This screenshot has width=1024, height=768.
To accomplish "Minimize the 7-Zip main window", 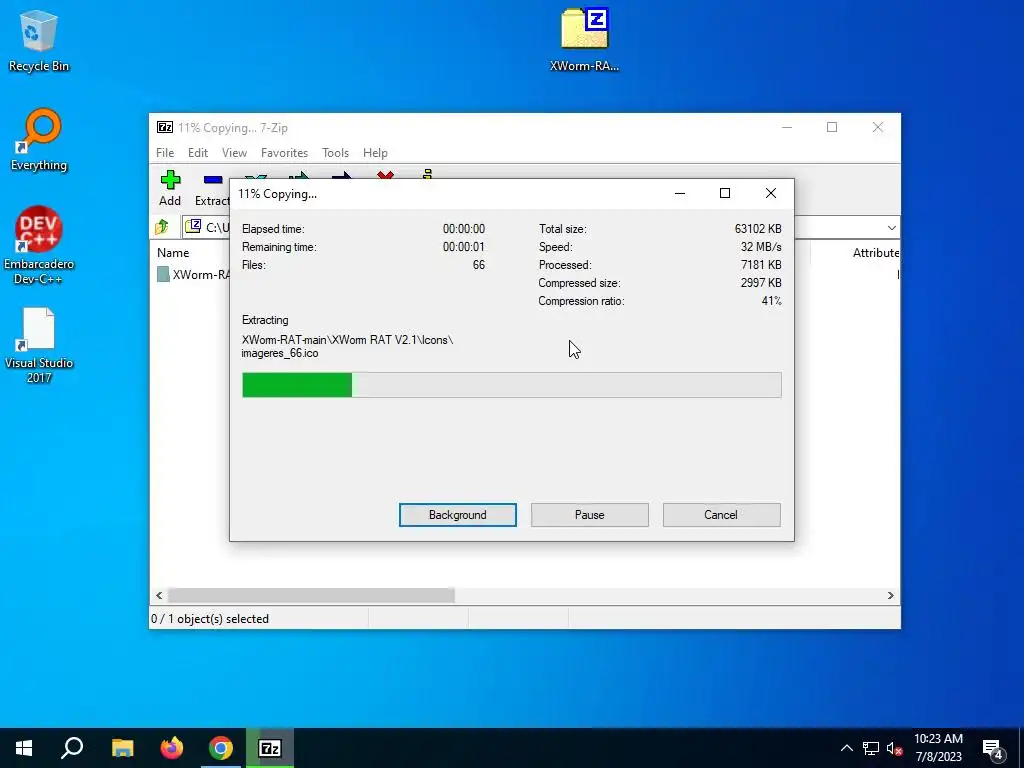I will pyautogui.click(x=787, y=127).
